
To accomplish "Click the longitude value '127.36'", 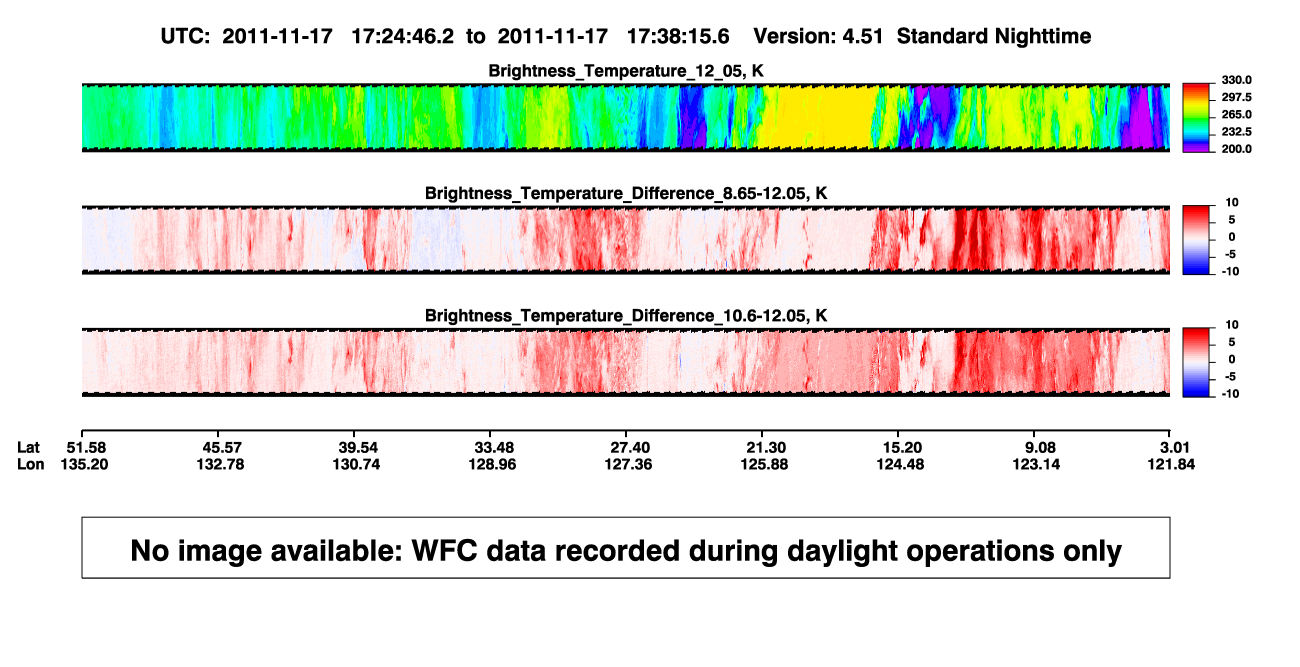I will pos(629,464).
